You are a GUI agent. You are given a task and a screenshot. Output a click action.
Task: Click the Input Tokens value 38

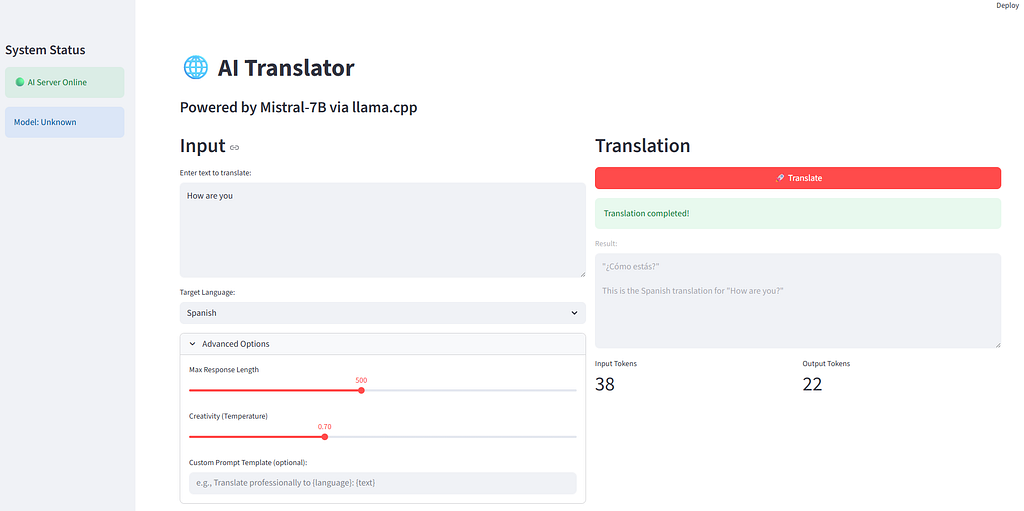605,384
